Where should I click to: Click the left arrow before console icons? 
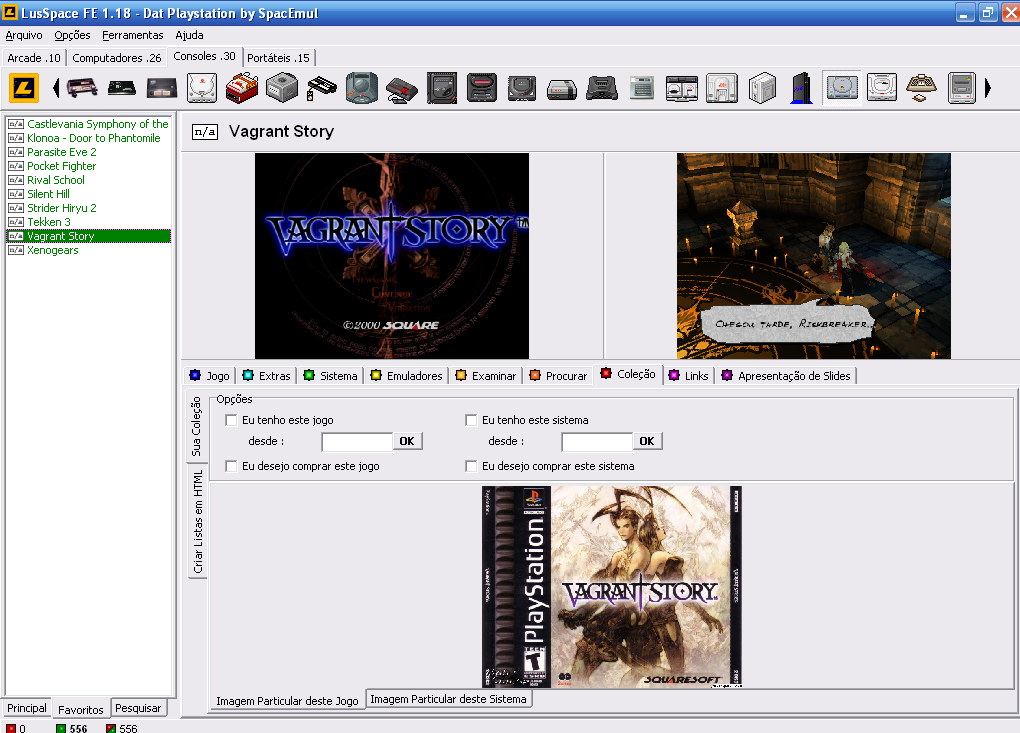[56, 88]
